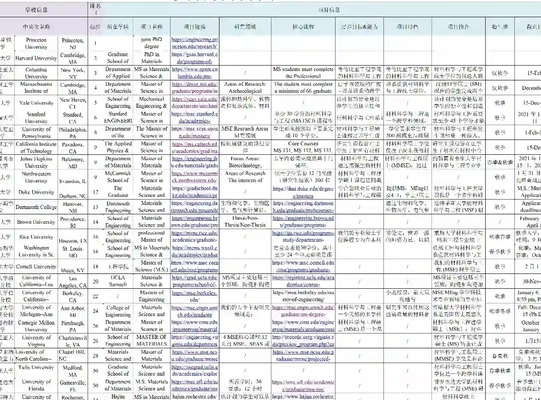Open Columbia's www.apam.columbia.edu link
541x400 pixels.
[x=195, y=73]
